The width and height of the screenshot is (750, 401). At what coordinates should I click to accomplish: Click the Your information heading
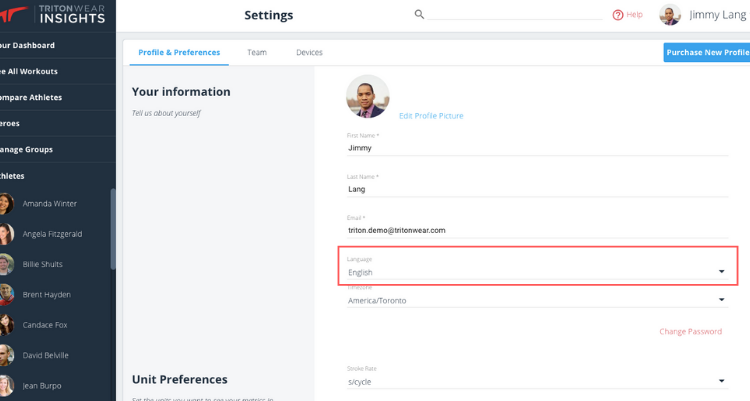point(181,91)
